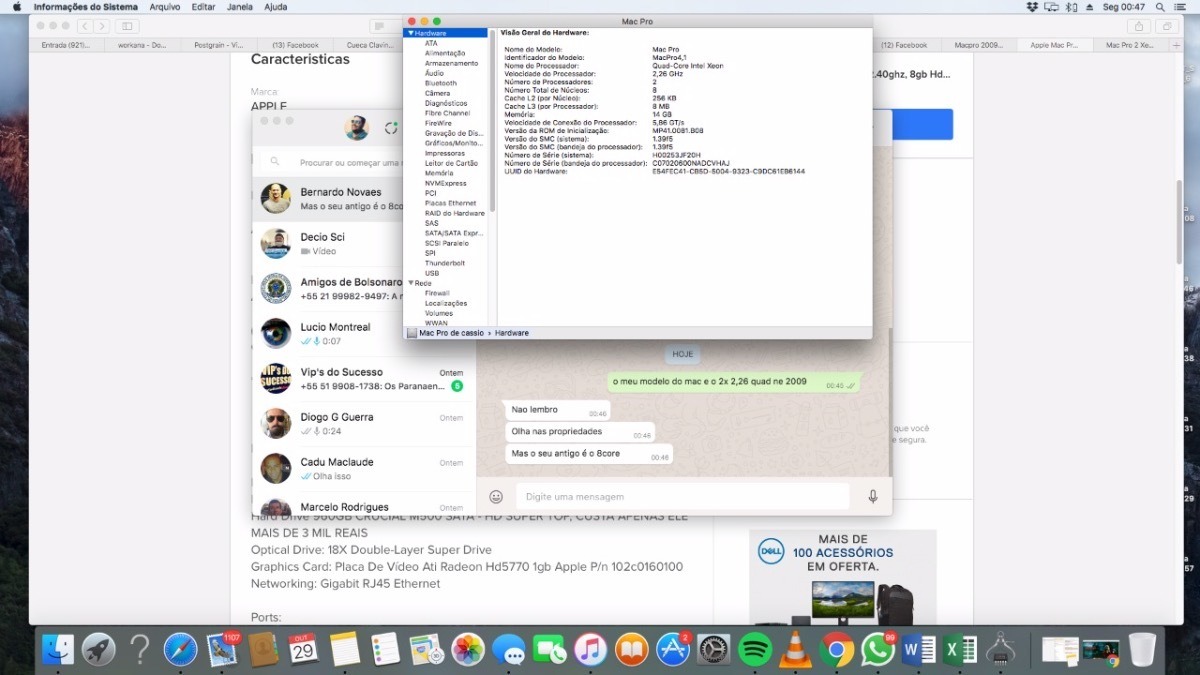This screenshot has width=1200, height=675.
Task: Open yellow Notes icon in dock
Action: (345, 650)
